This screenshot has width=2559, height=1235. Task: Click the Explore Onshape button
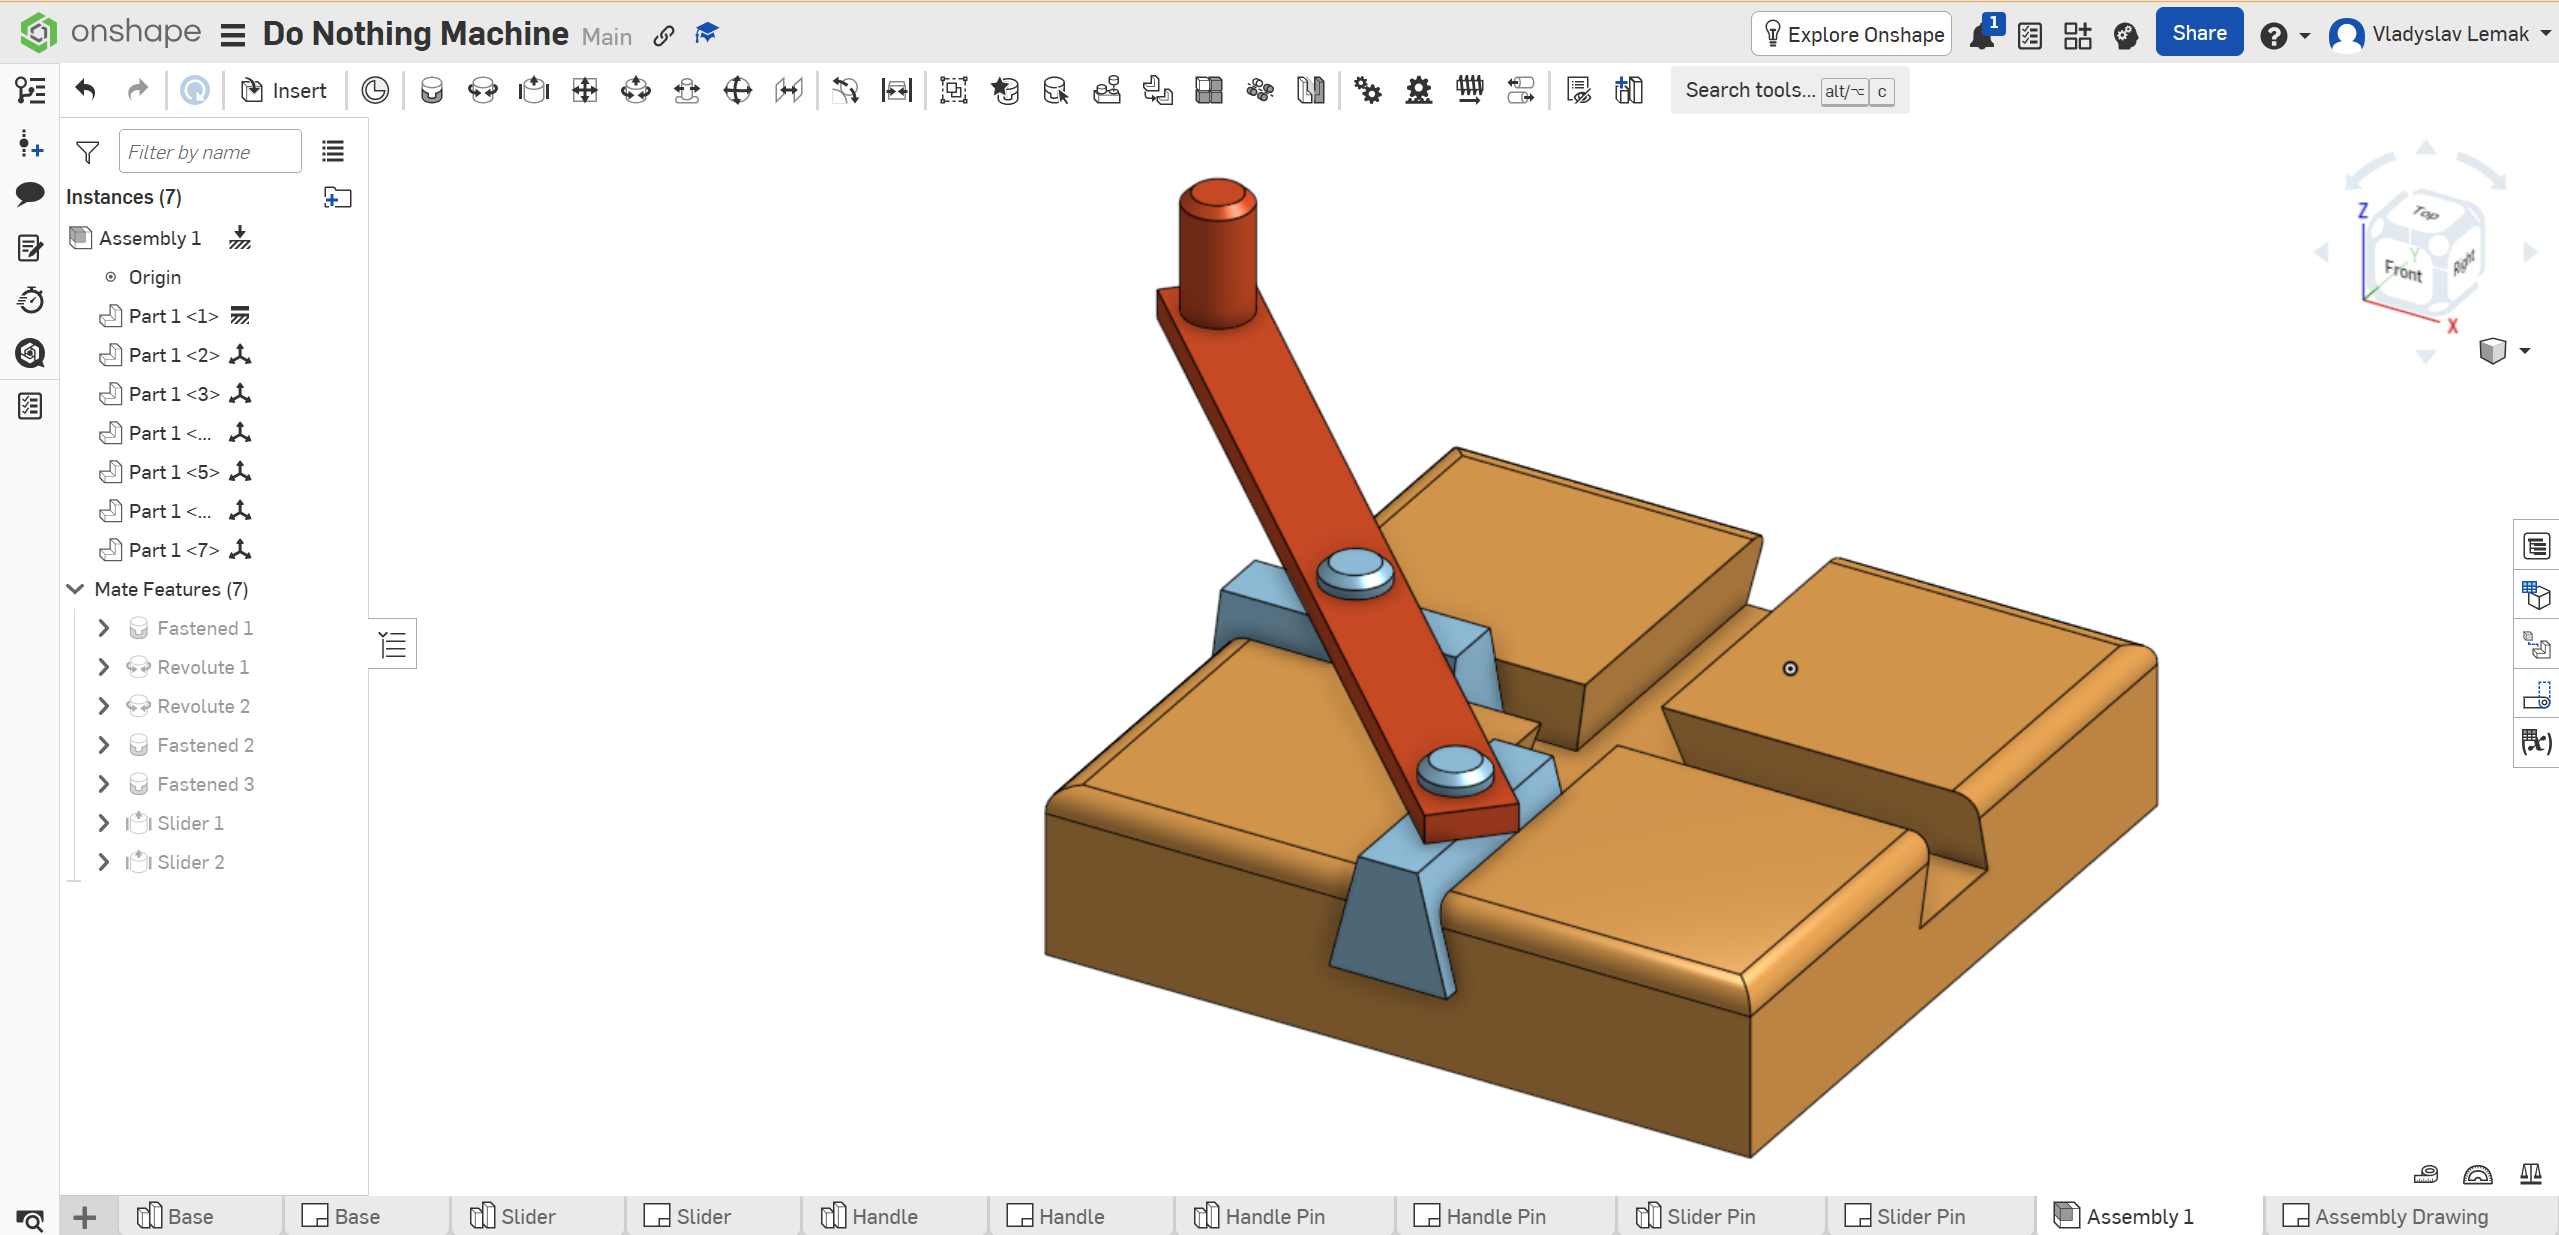tap(1852, 35)
